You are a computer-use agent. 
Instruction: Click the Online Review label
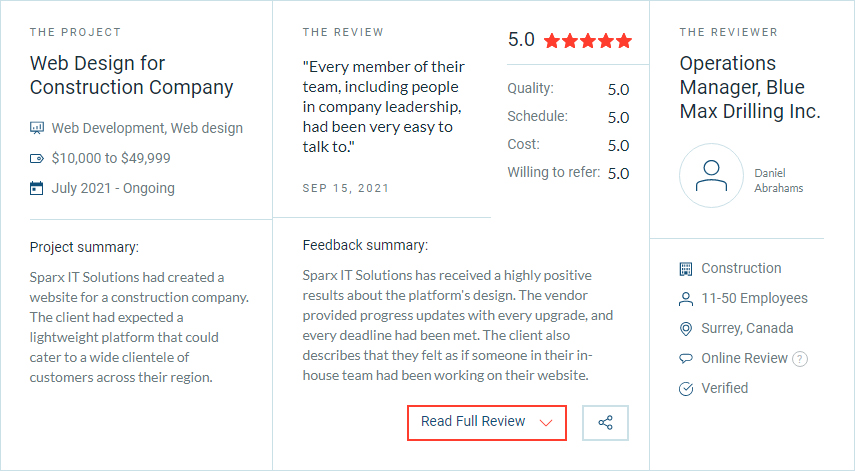click(x=744, y=358)
